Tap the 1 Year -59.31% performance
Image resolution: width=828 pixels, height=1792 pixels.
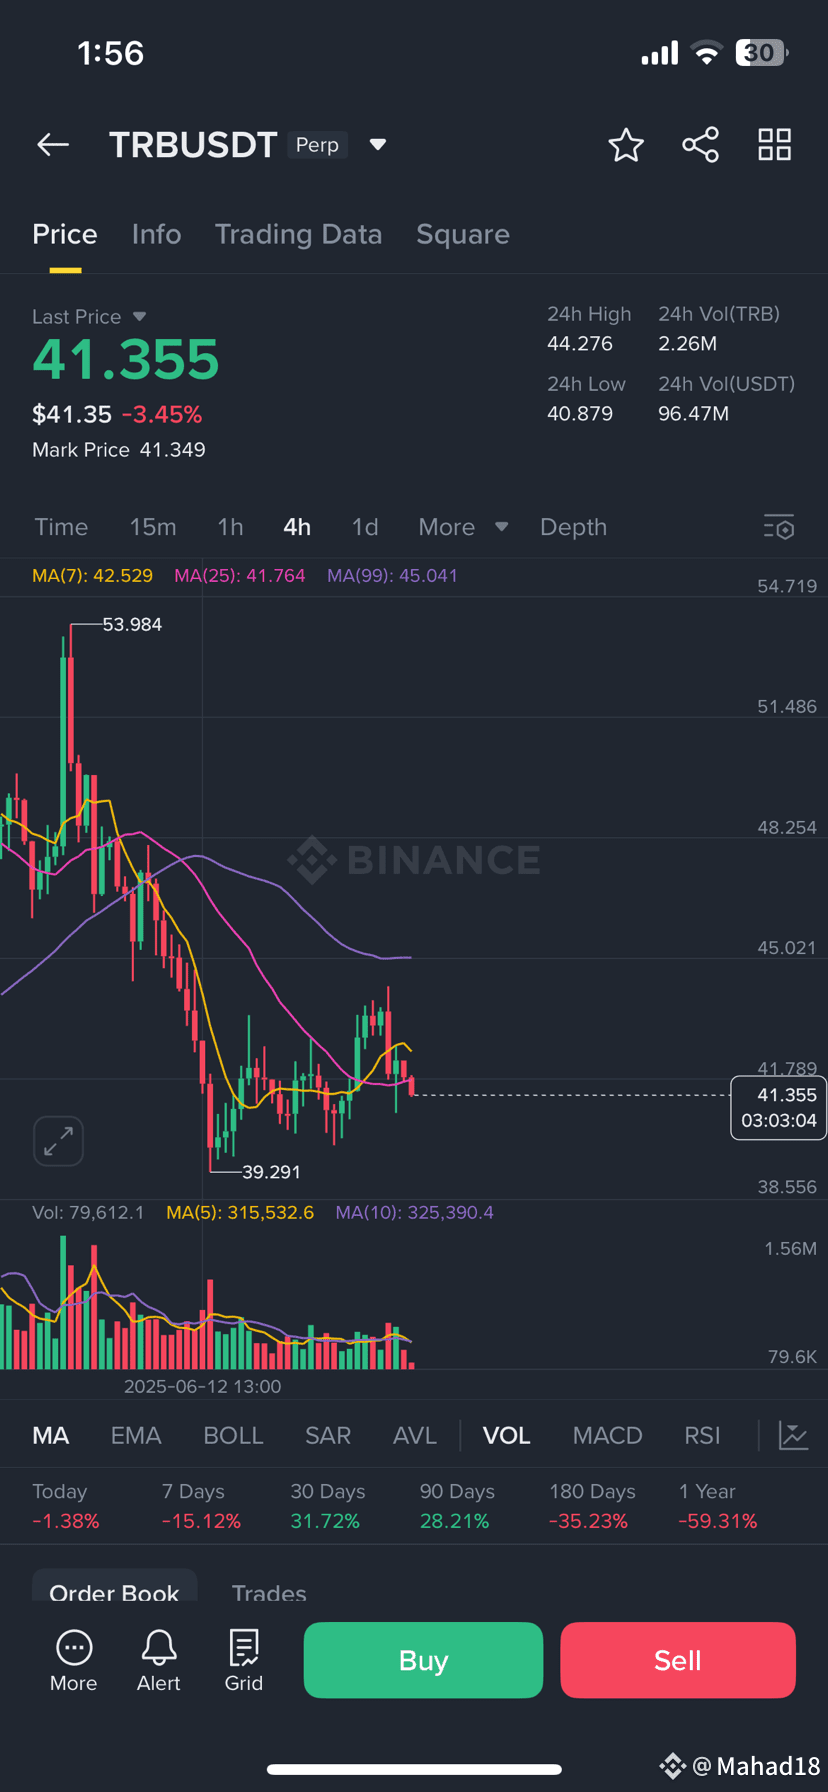pyautogui.click(x=718, y=1506)
